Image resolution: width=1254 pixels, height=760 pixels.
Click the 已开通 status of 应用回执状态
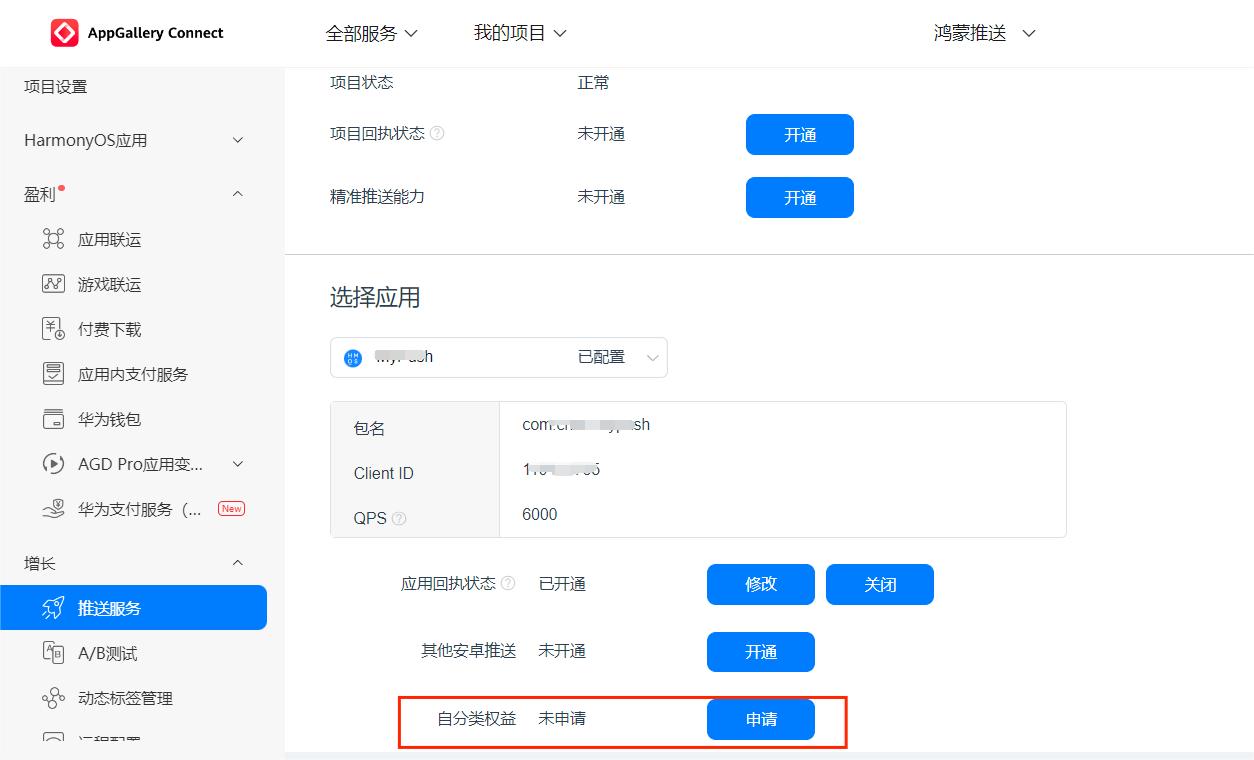click(x=562, y=583)
